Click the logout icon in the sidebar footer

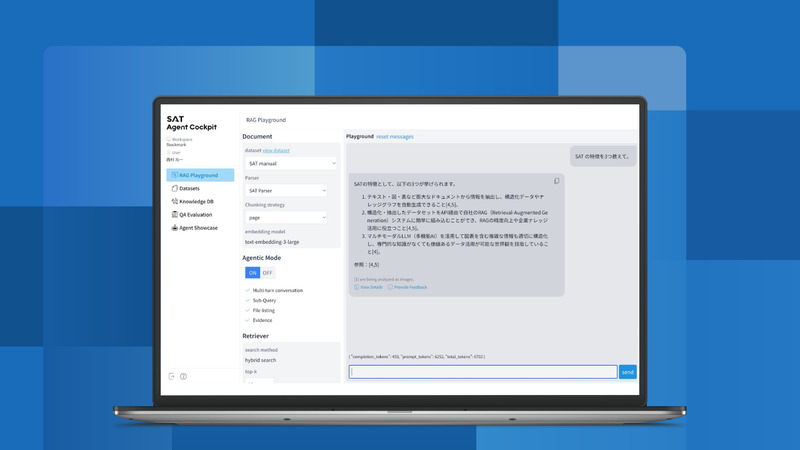pos(171,377)
